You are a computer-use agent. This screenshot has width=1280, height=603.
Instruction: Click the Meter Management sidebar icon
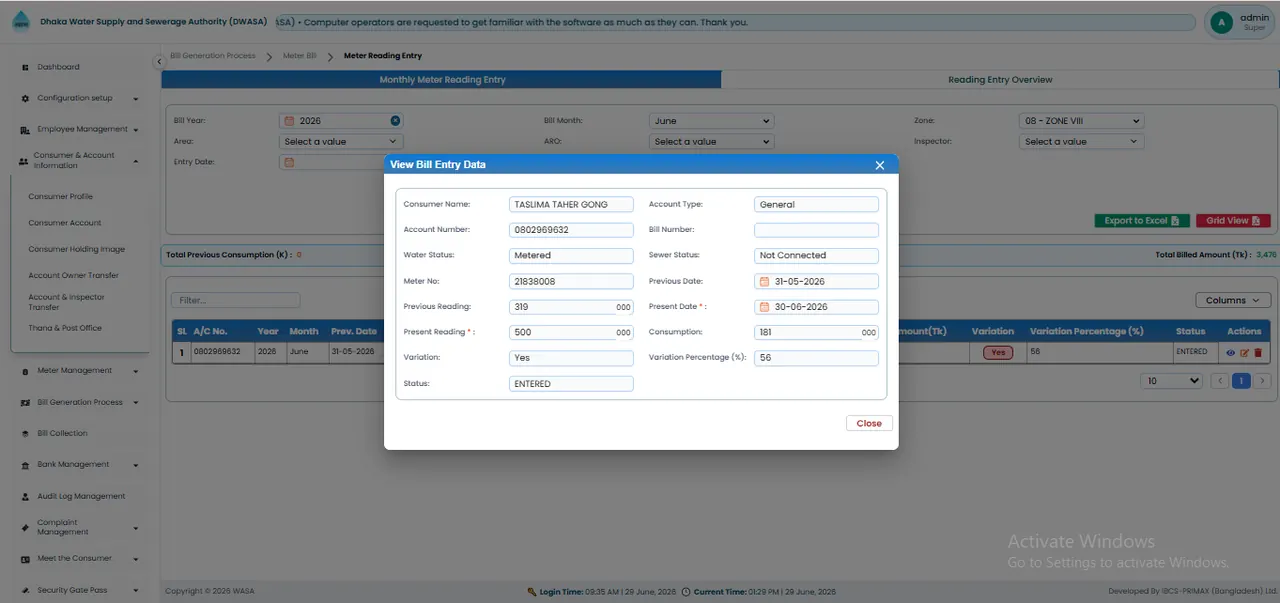point(25,371)
